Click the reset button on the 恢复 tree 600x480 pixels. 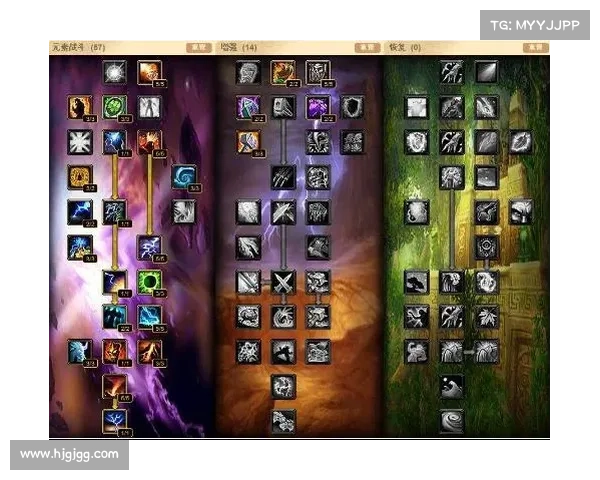click(535, 47)
